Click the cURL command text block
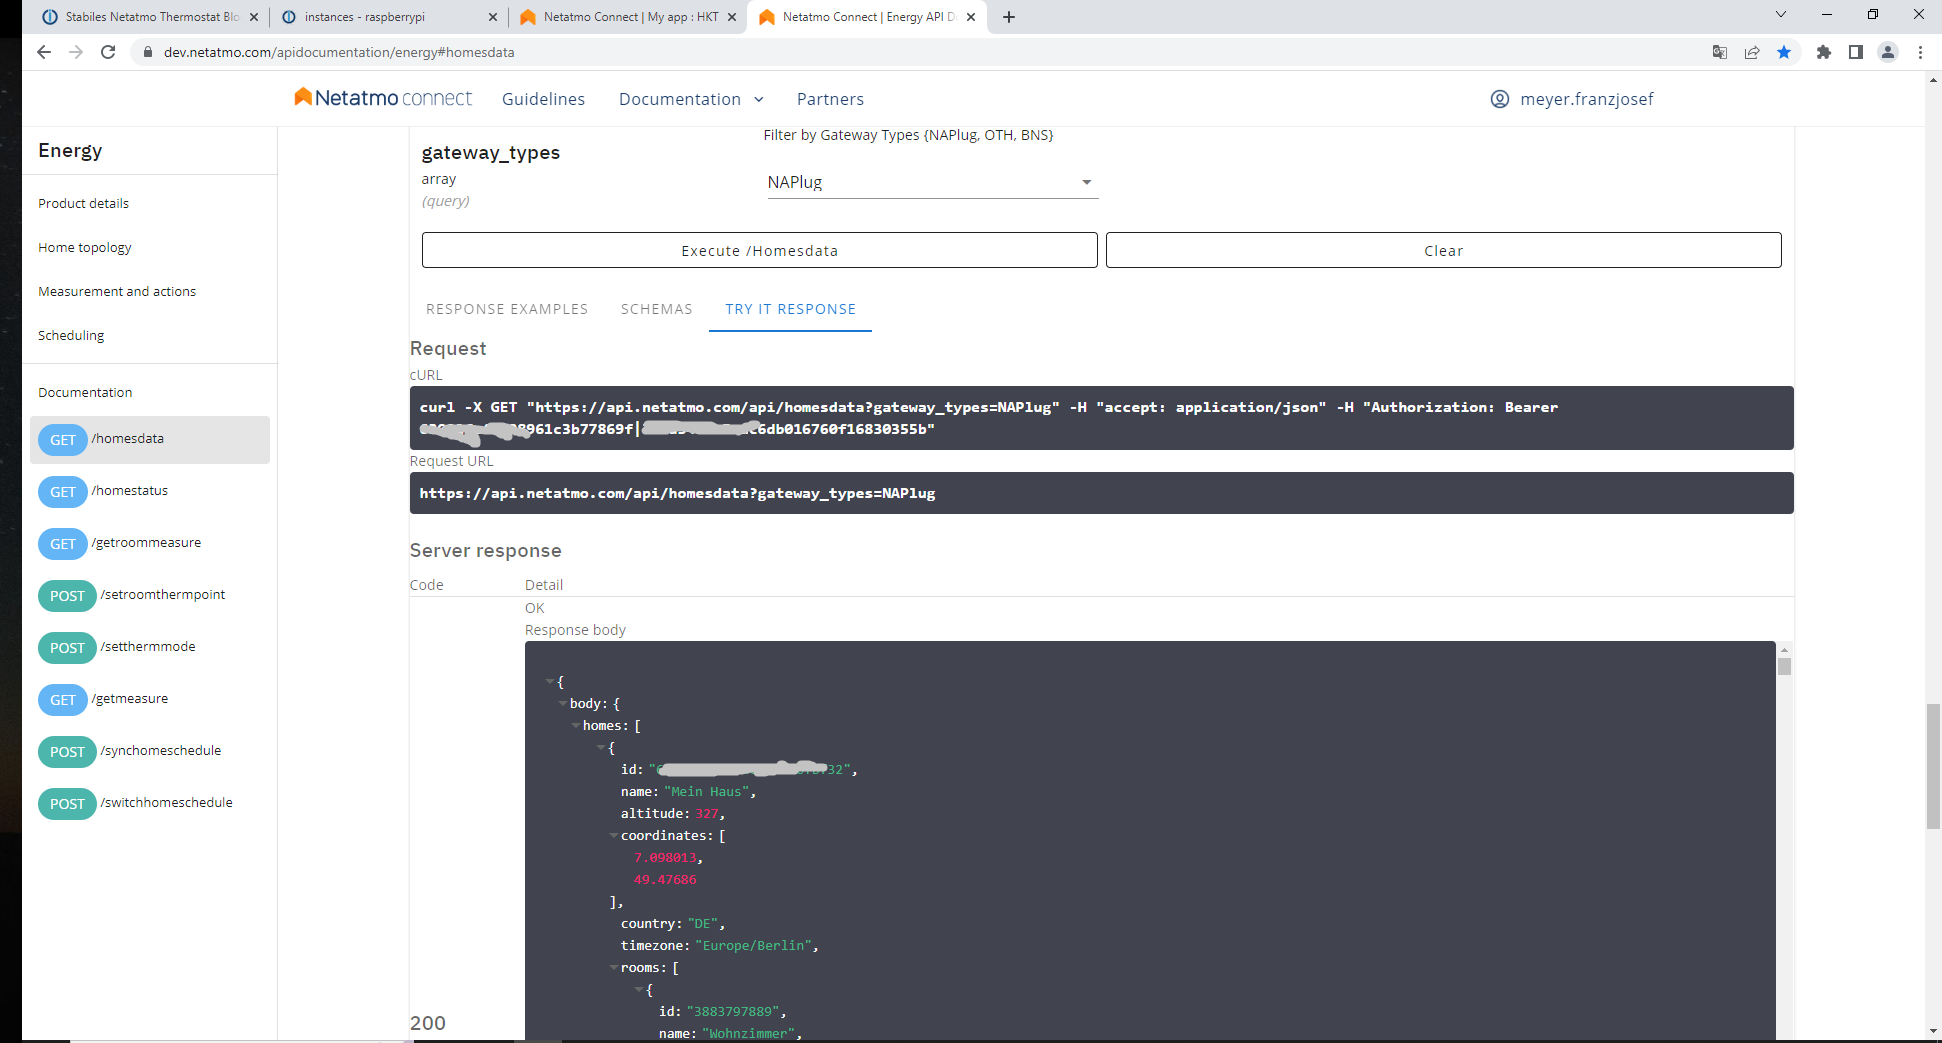This screenshot has width=1942, height=1043. pos(1101,418)
